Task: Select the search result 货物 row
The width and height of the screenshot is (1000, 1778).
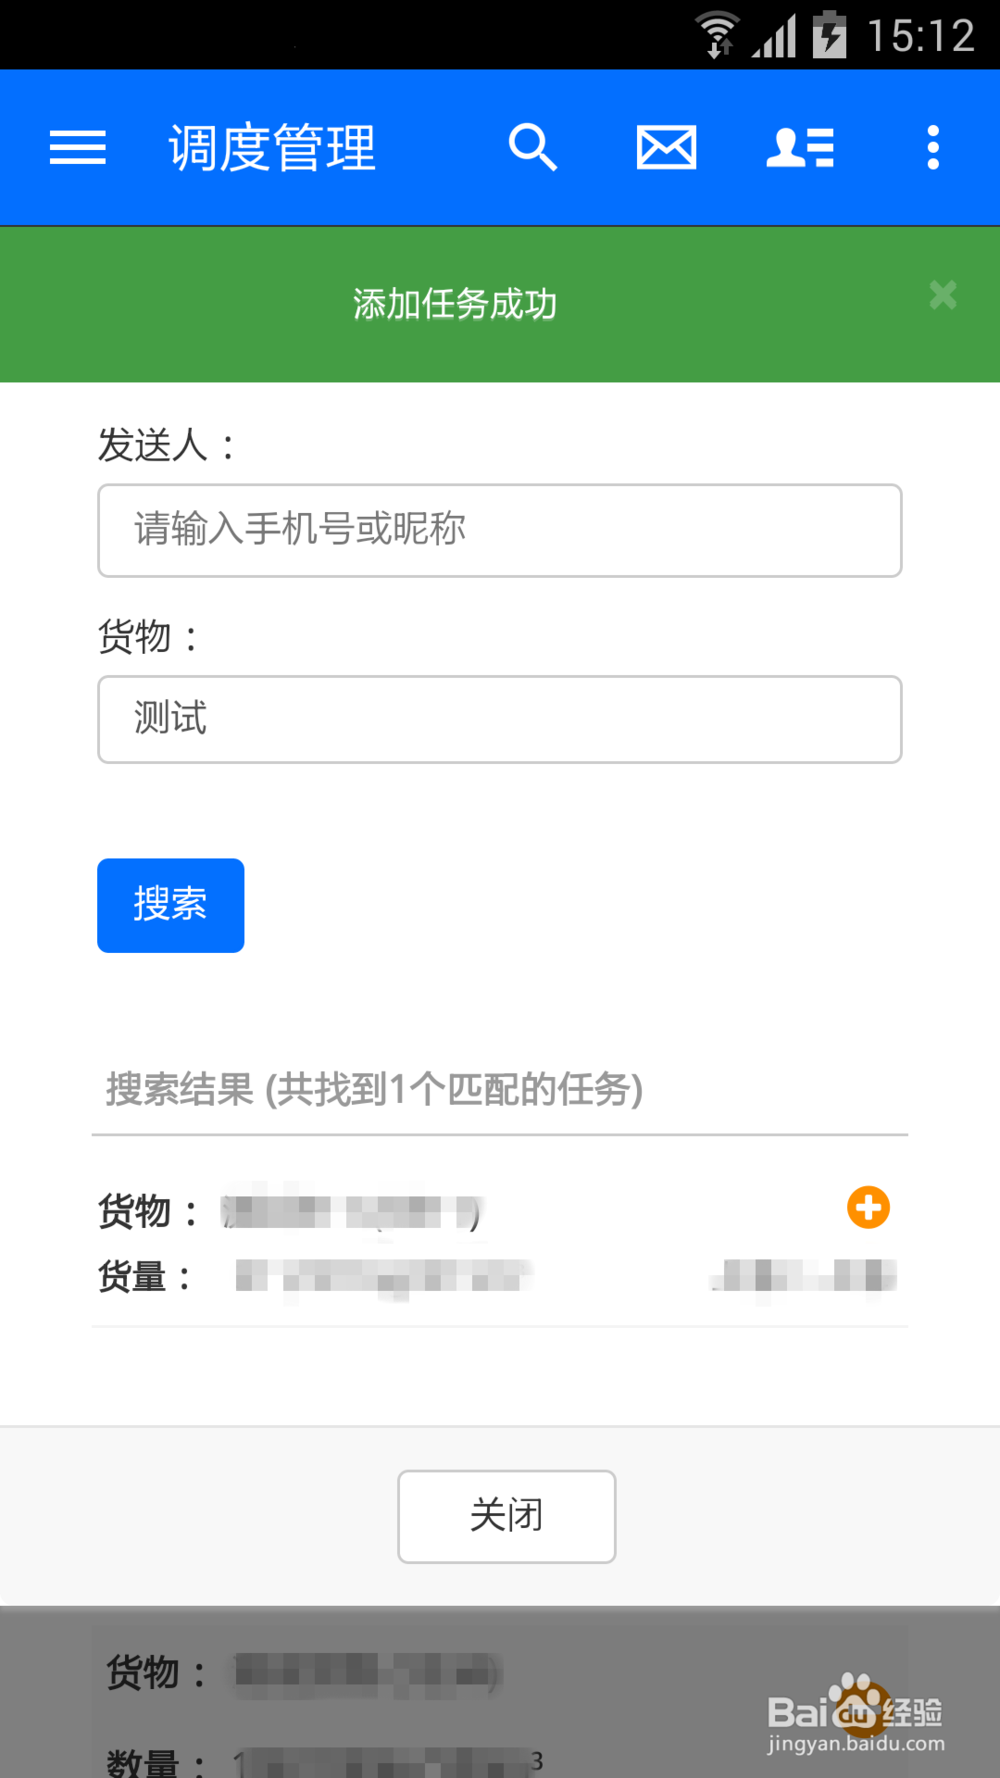Action: pos(500,1211)
